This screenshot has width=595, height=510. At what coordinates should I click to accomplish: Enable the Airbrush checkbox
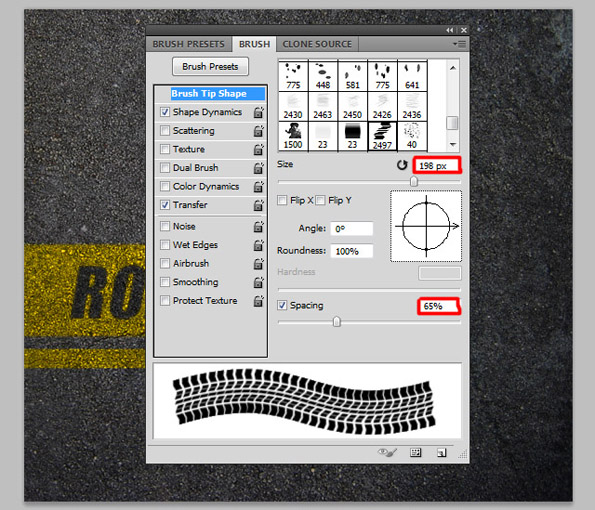(165, 263)
